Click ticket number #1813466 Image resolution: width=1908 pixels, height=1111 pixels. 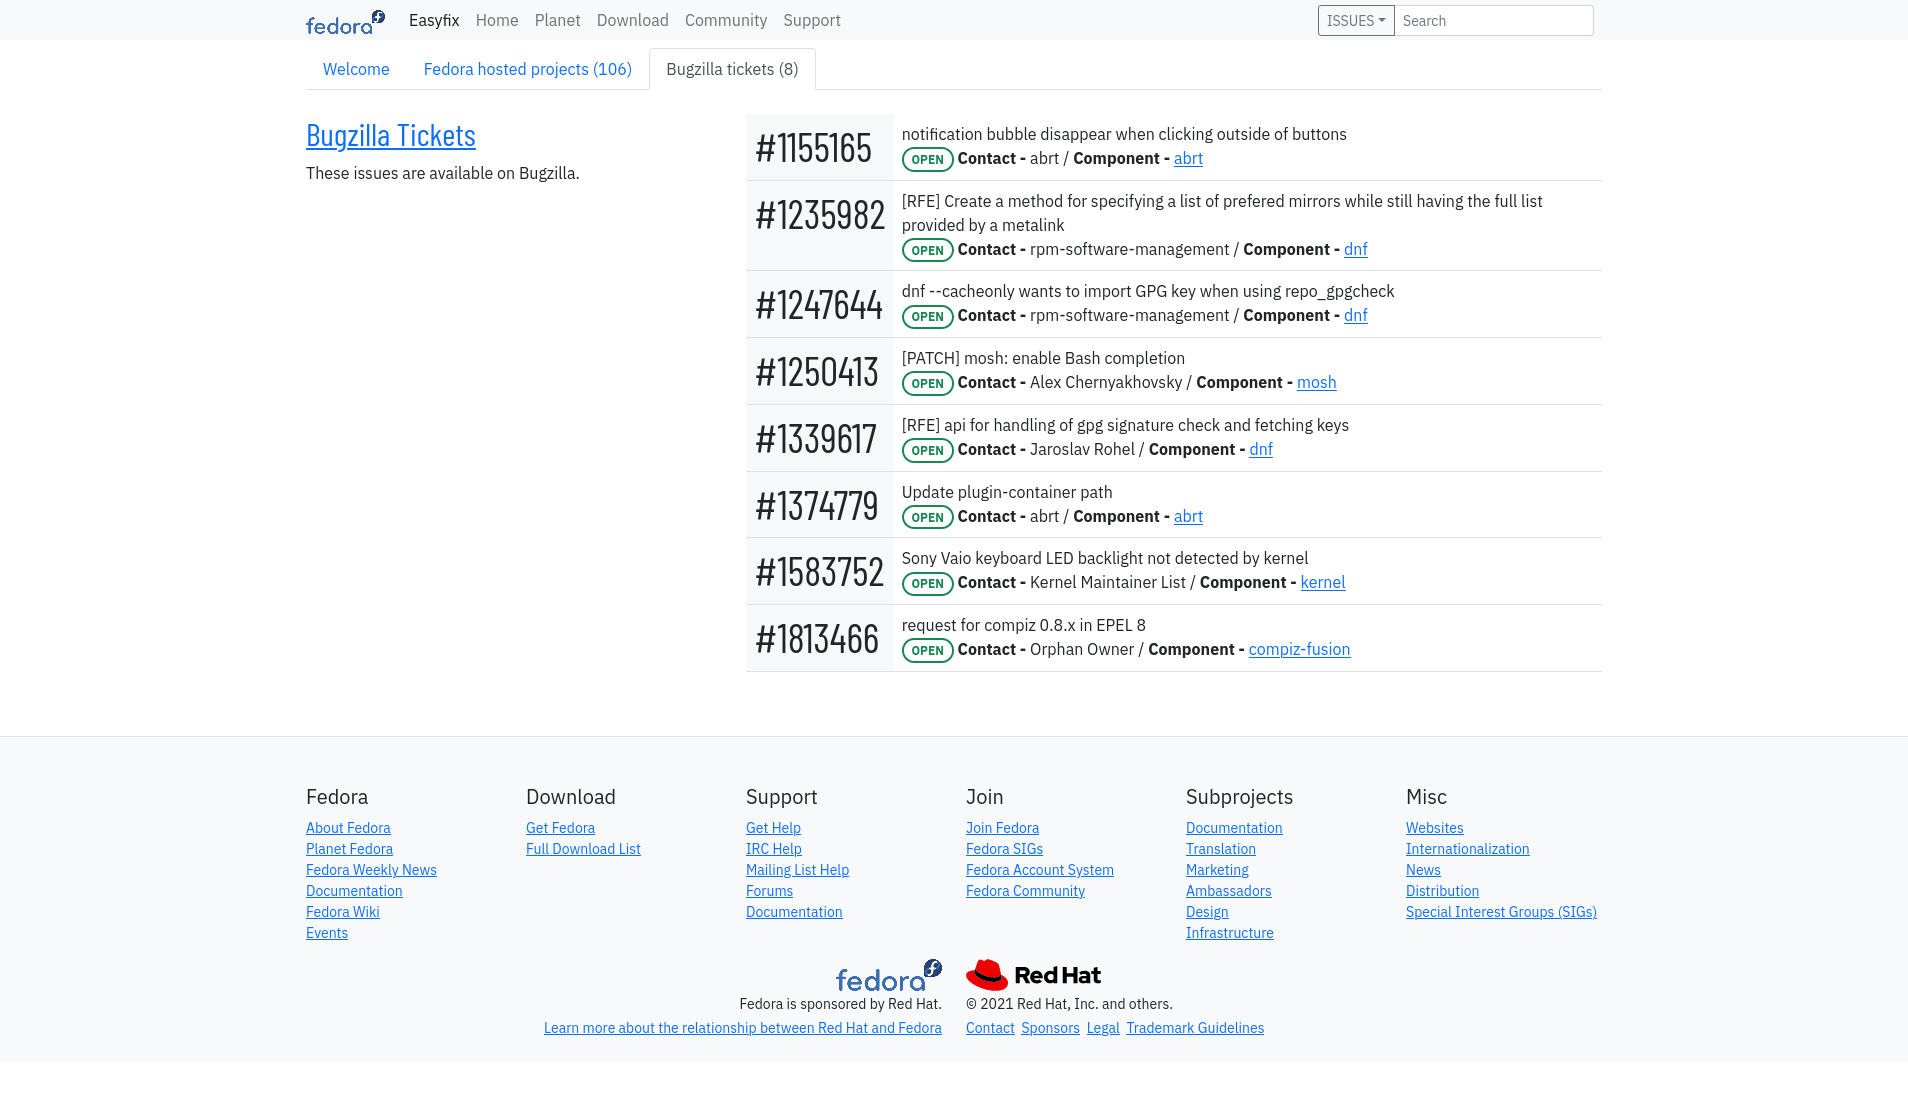(x=817, y=639)
